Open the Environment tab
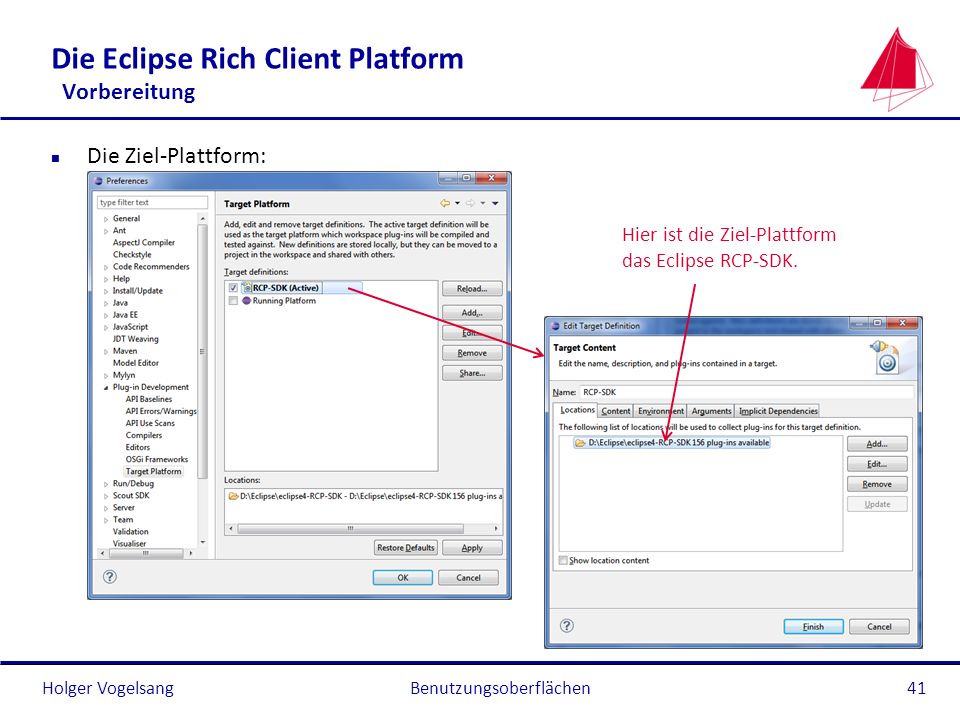This screenshot has width=960, height=720. click(x=660, y=411)
